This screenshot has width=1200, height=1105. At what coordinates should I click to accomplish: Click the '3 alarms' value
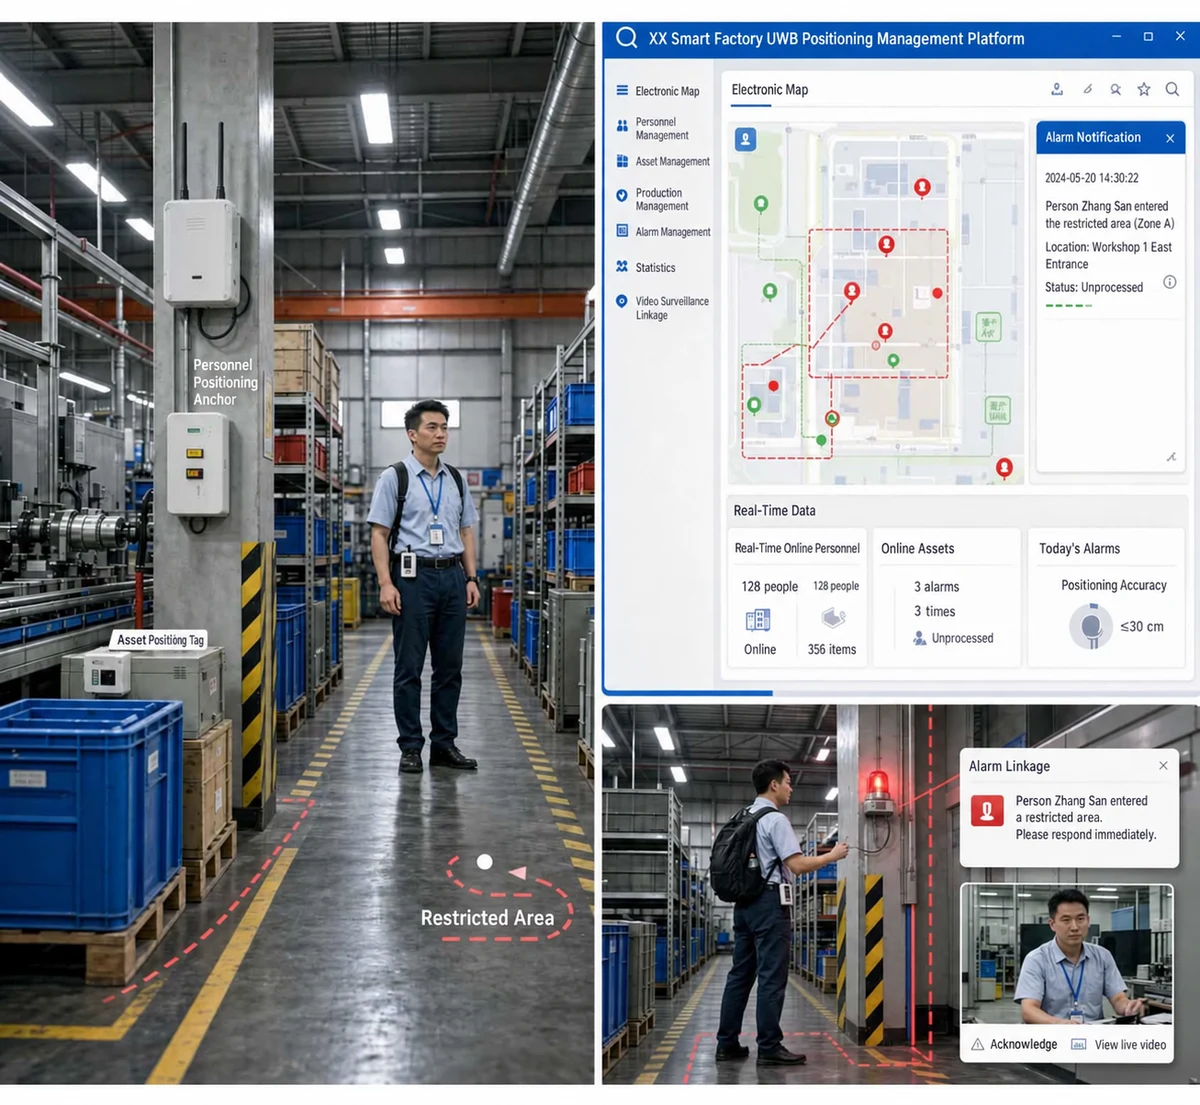(x=937, y=587)
